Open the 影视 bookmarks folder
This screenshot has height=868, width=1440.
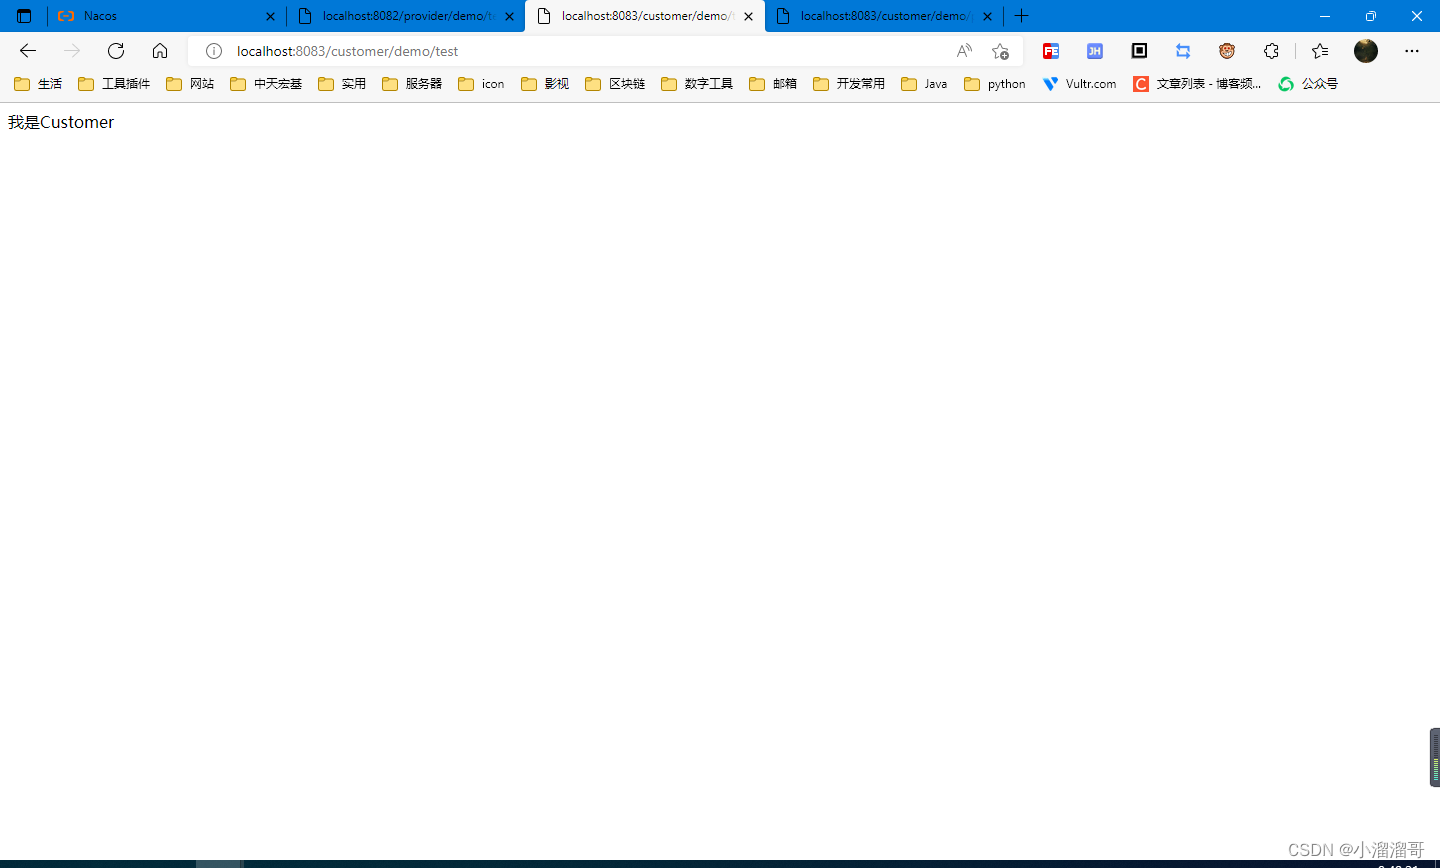tap(545, 84)
